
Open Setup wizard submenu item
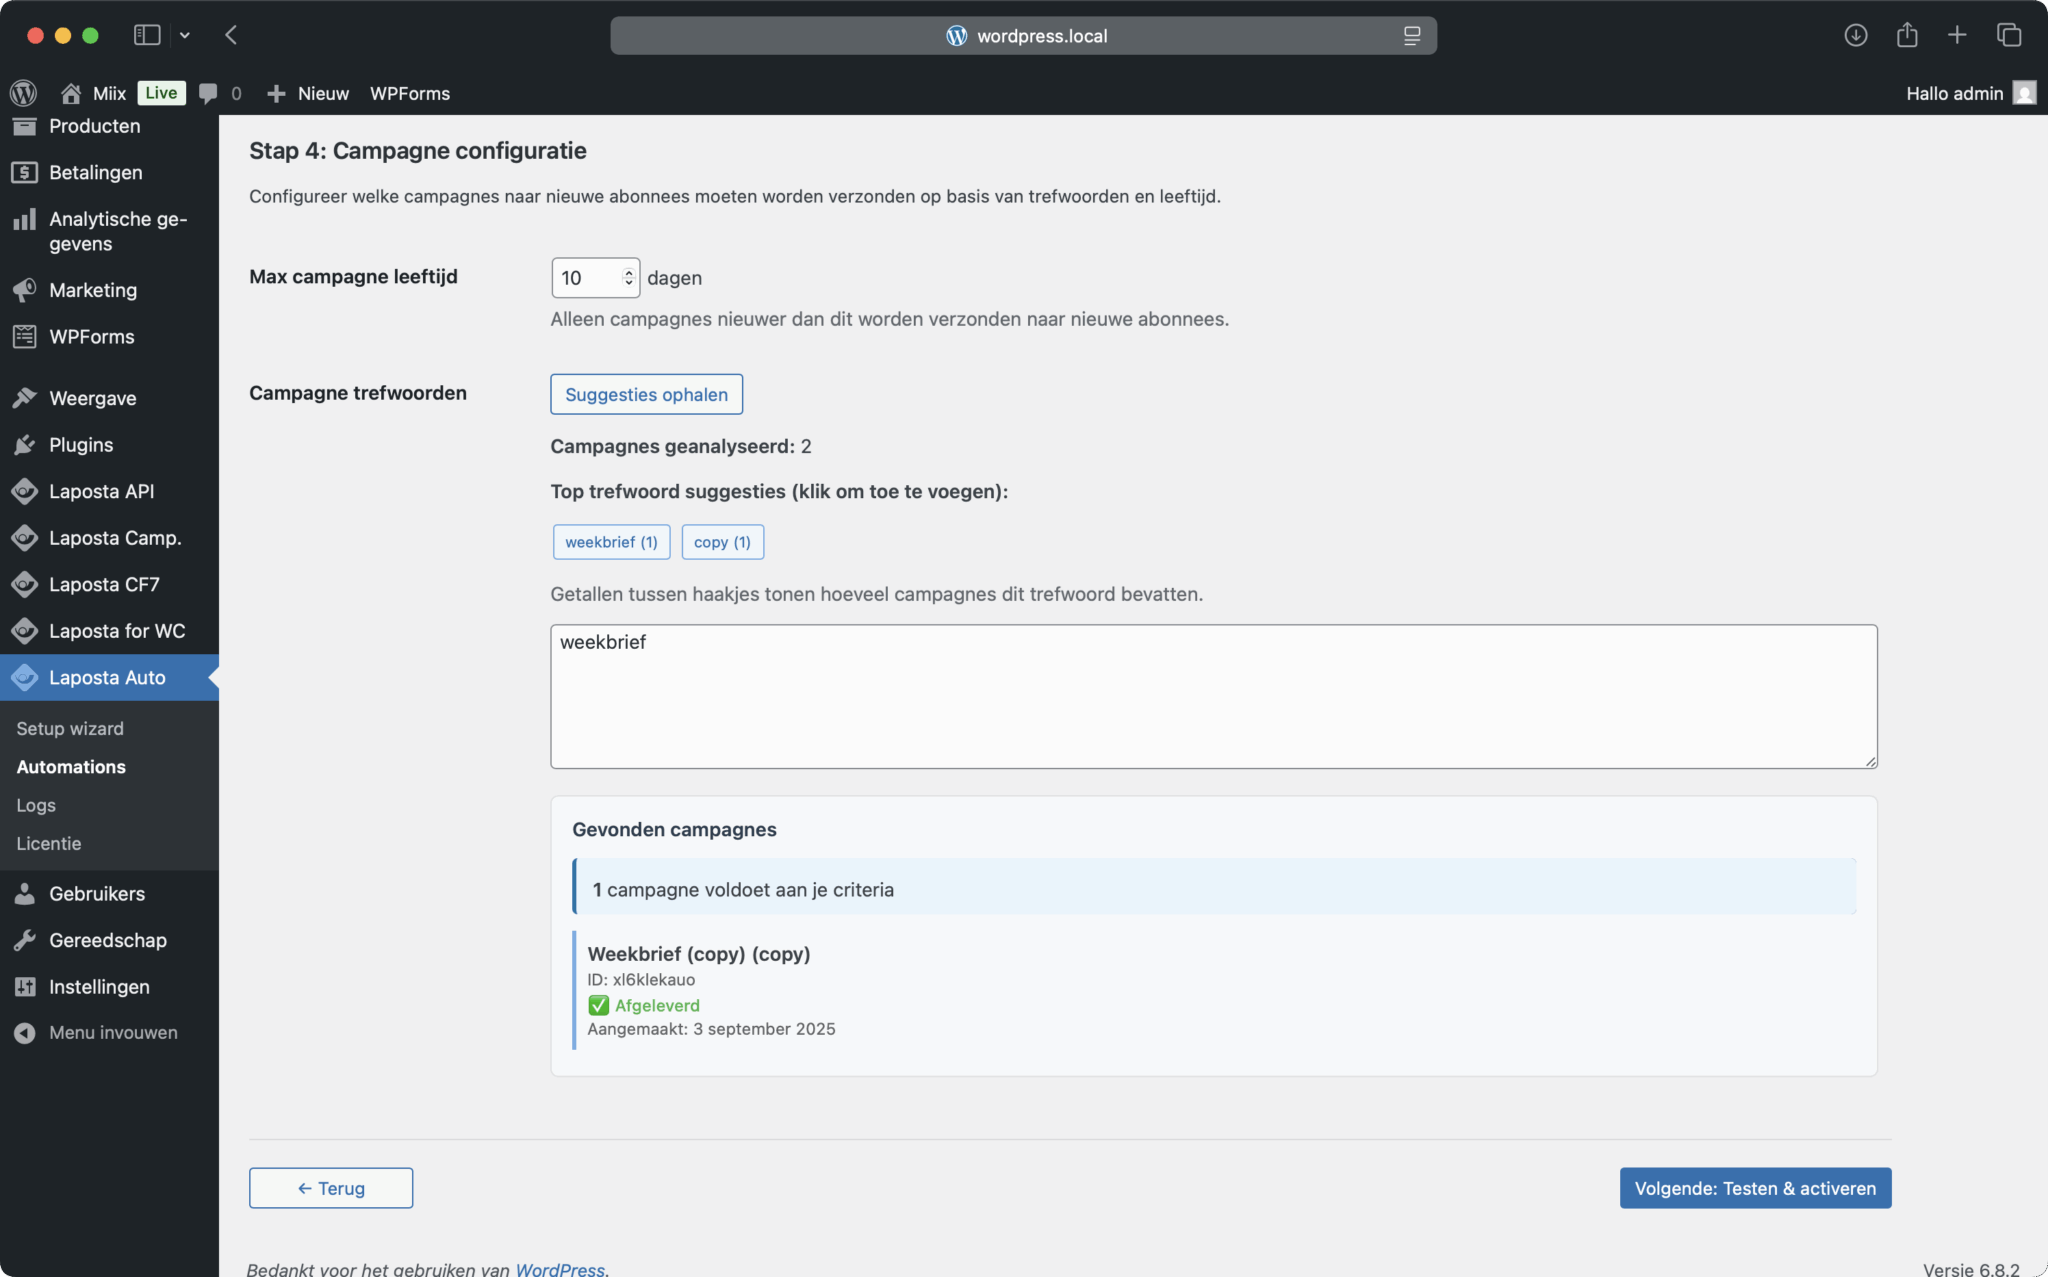pos(70,729)
